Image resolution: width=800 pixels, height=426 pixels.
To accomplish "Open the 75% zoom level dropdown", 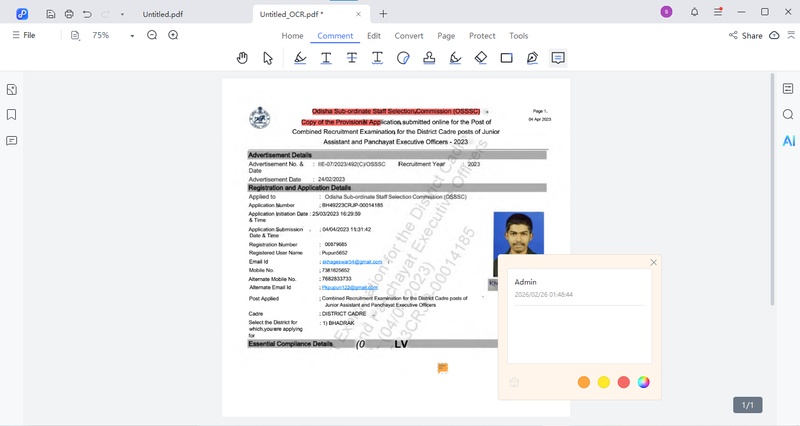I will (x=132, y=36).
